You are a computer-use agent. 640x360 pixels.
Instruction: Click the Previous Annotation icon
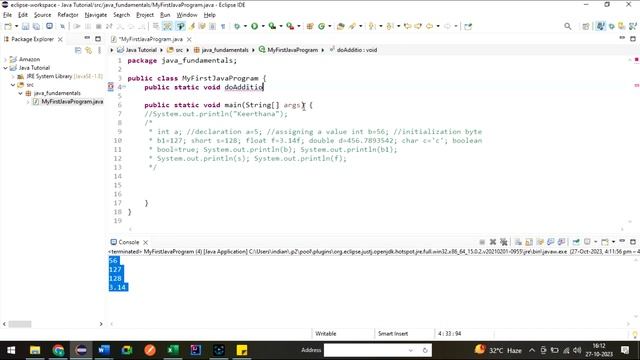point(390,26)
